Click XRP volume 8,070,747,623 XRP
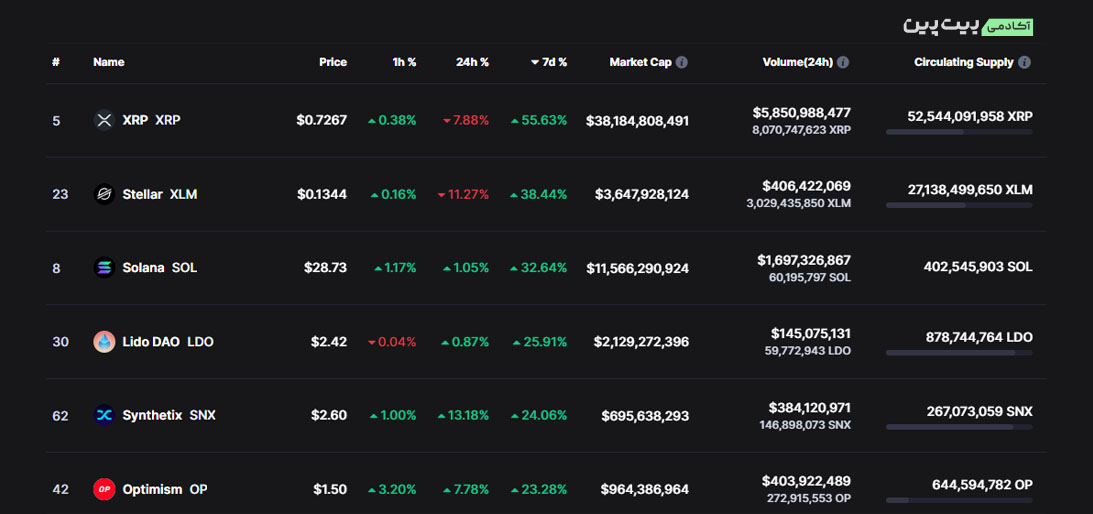This screenshot has width=1093, height=514. pos(802,130)
